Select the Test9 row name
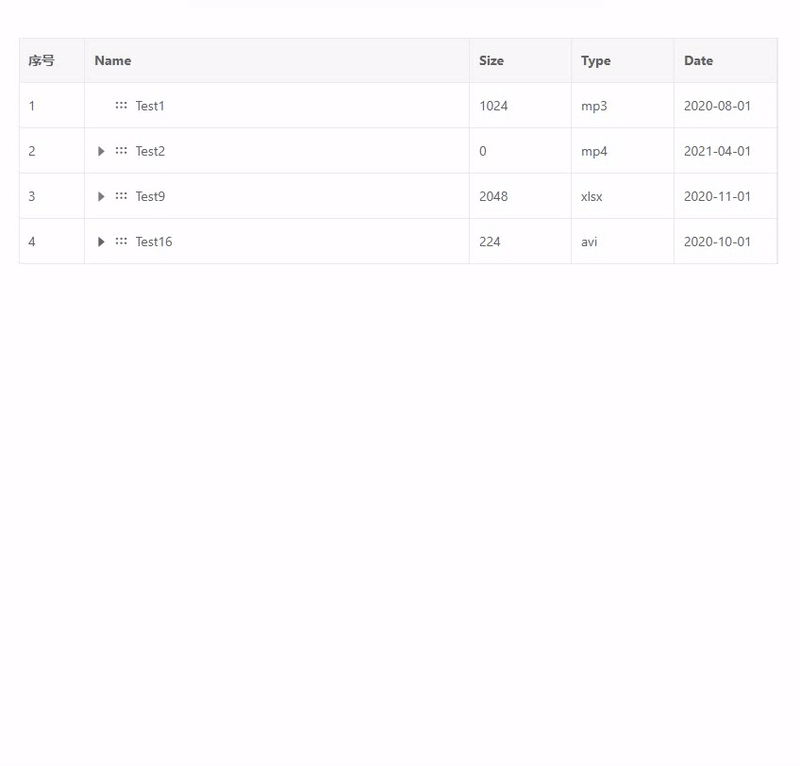The width and height of the screenshot is (800, 766). [x=150, y=196]
